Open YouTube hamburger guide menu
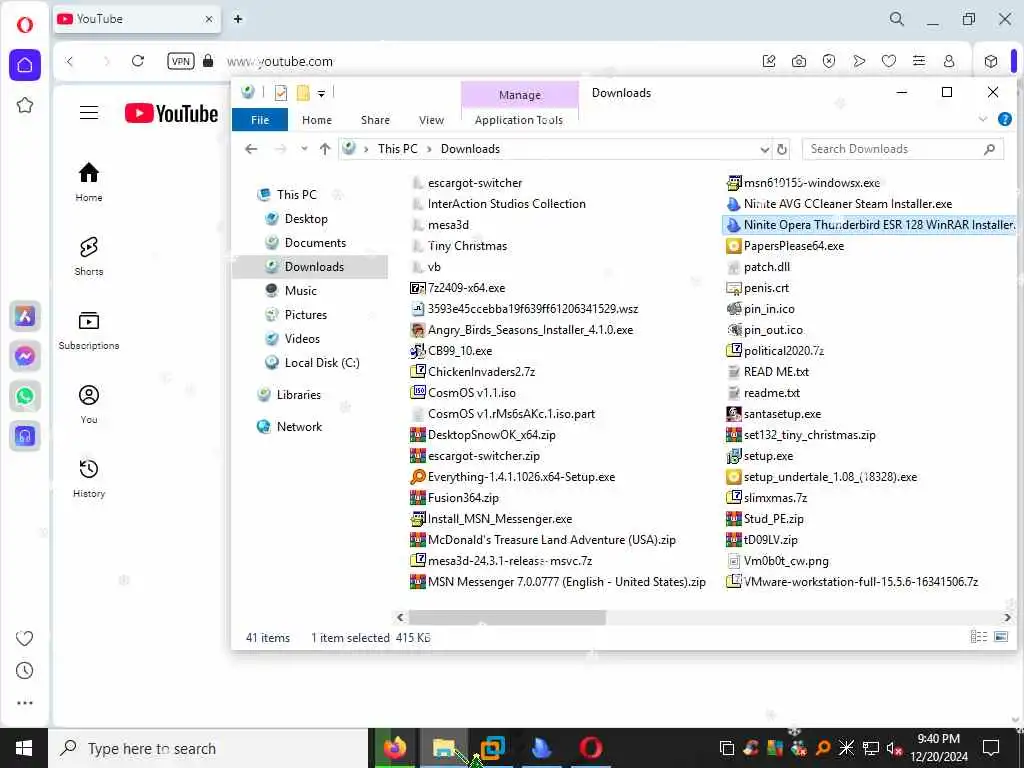This screenshot has height=768, width=1024. [89, 113]
